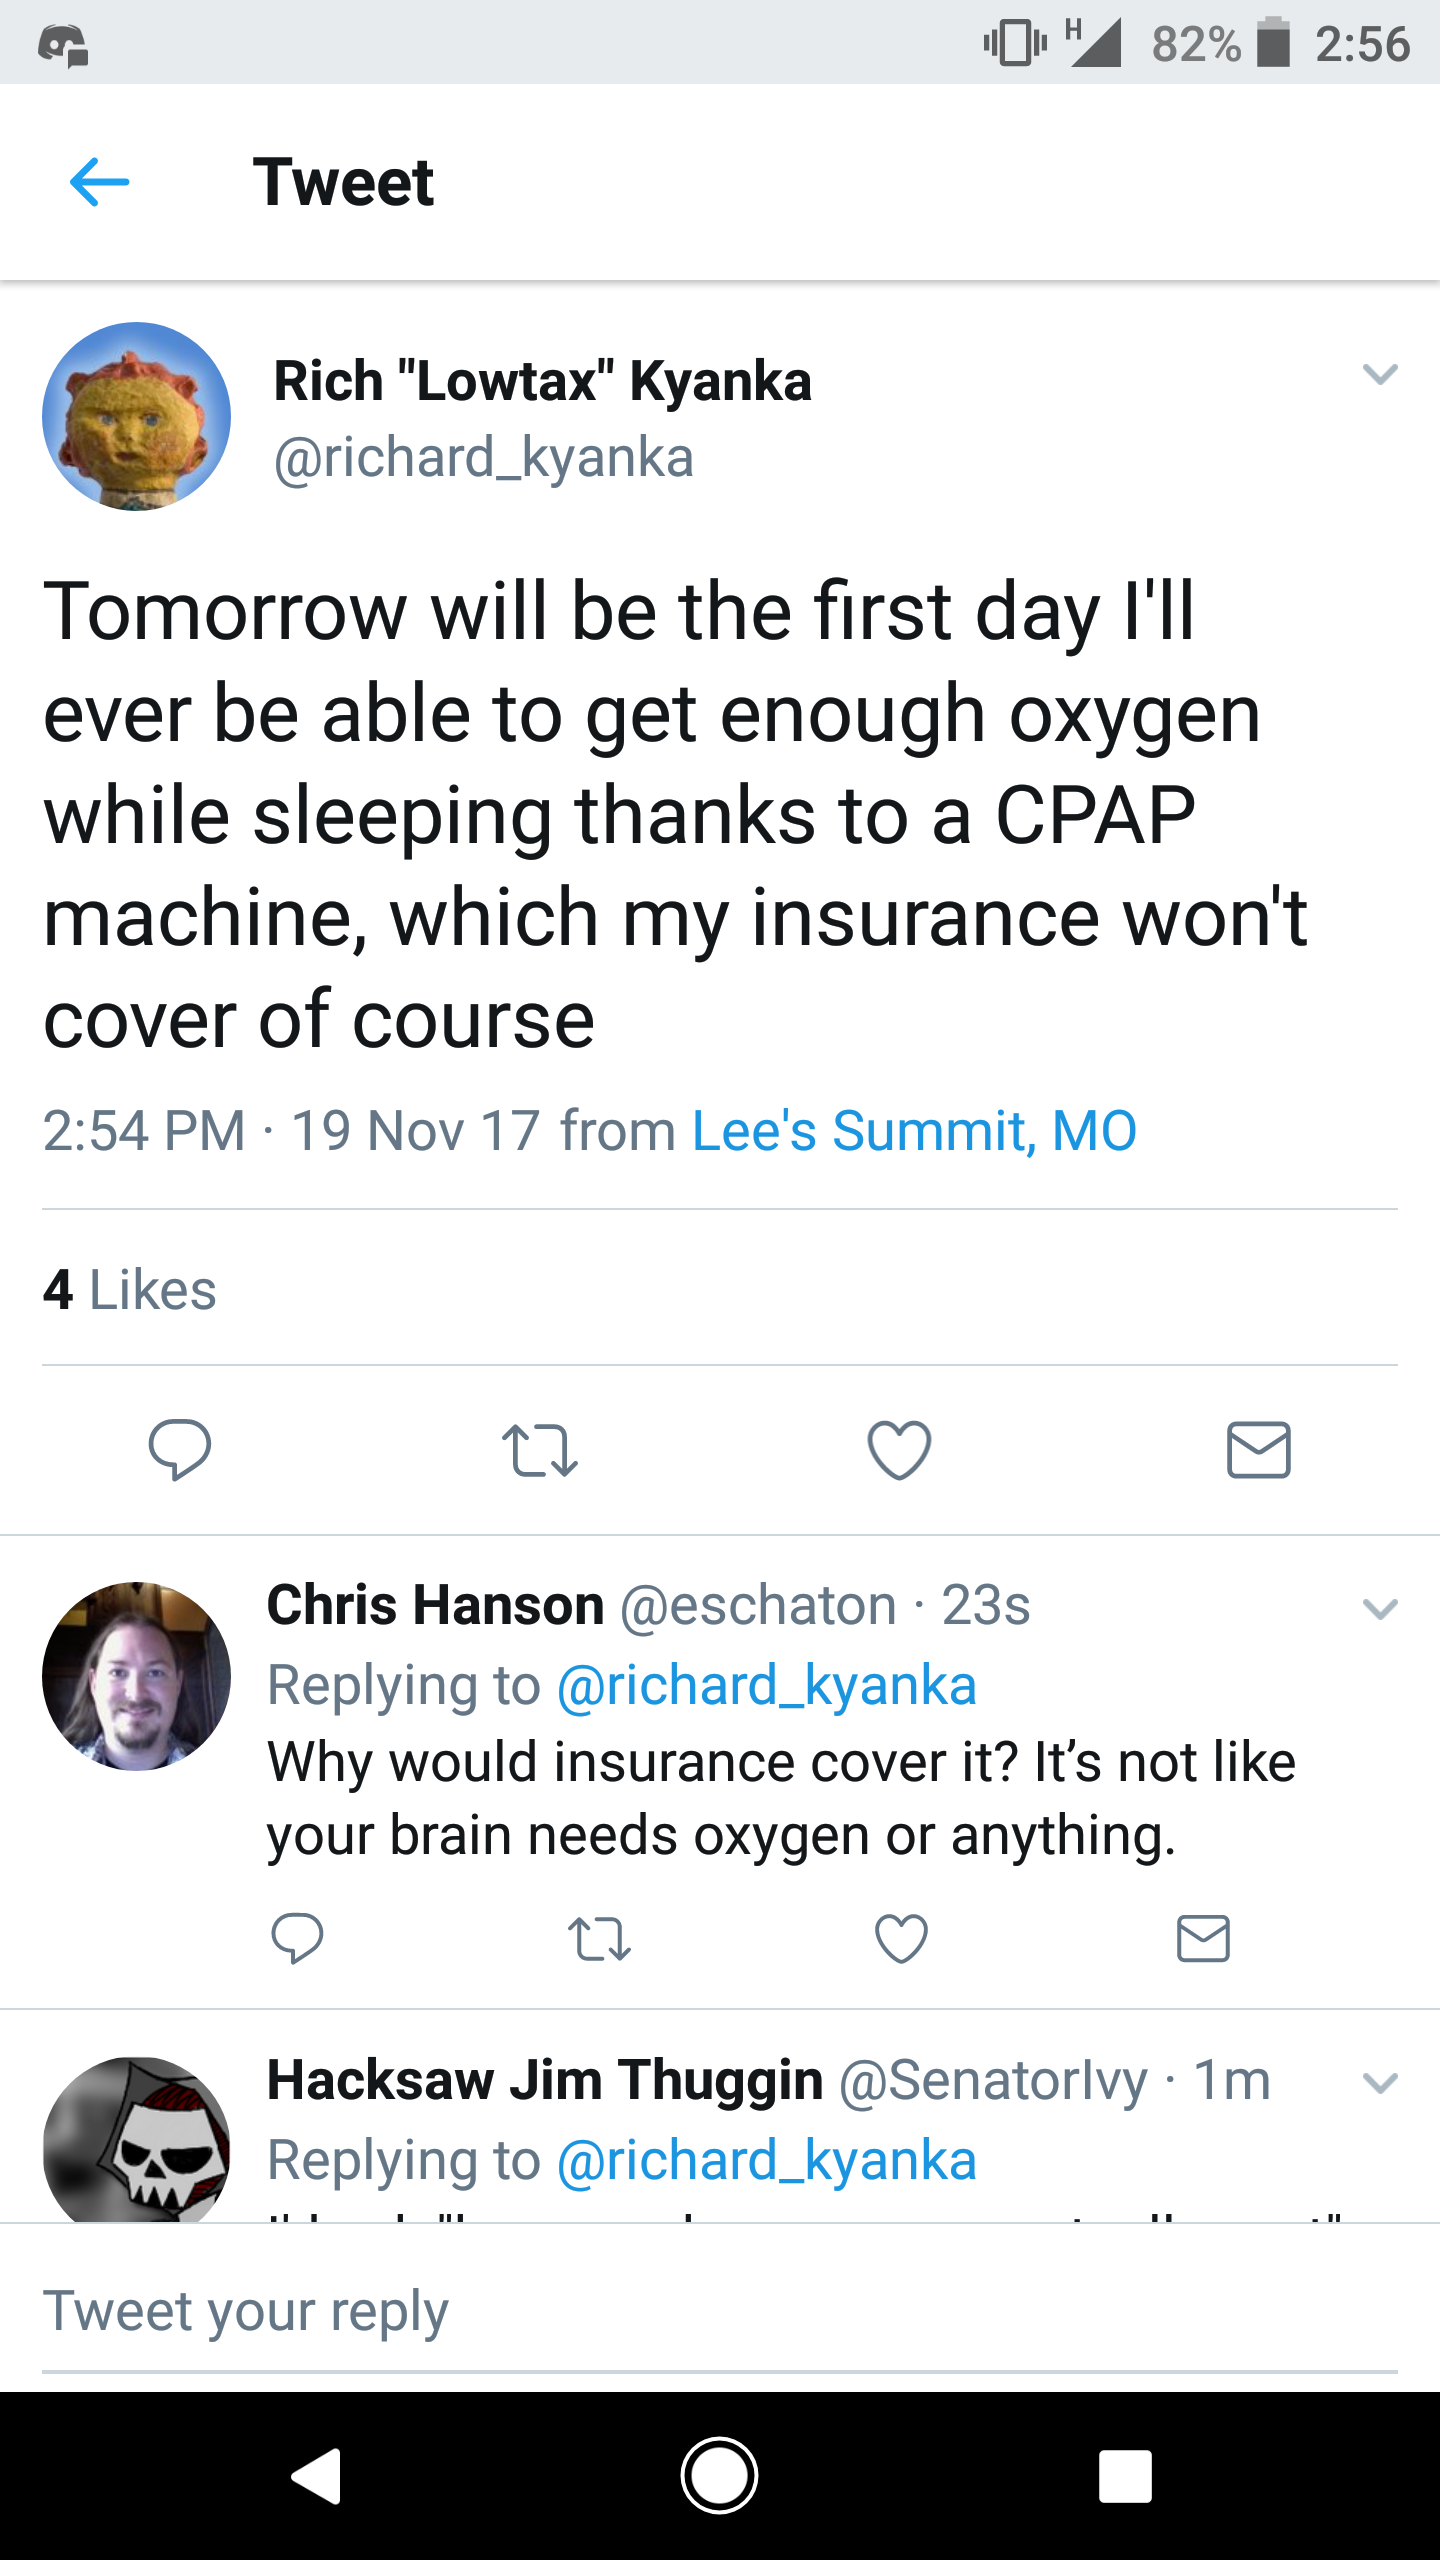View the 4 Likes list
1440x2560 pixels.
coord(129,1289)
